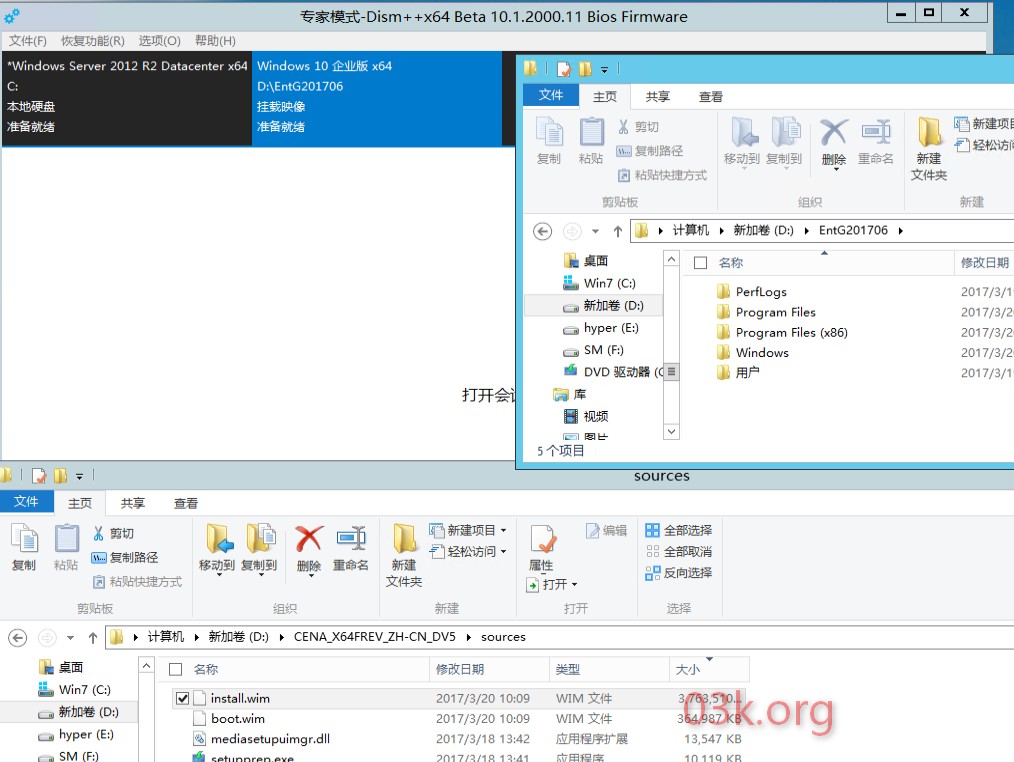Click 新加卷 (D:) breadcrumb in EntG201706 address bar
Viewport: 1014px width, 762px height.
pos(763,230)
